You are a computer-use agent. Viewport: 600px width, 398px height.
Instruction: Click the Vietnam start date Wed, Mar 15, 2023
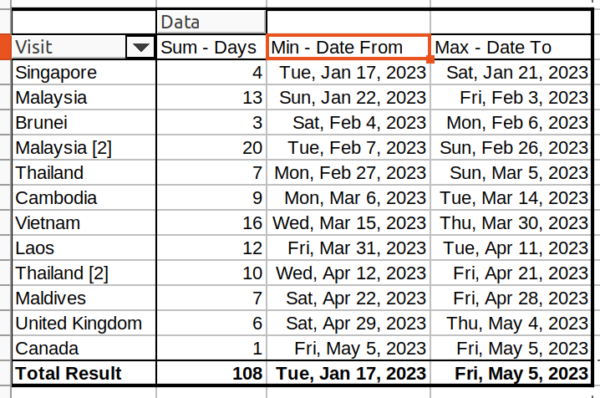point(348,223)
